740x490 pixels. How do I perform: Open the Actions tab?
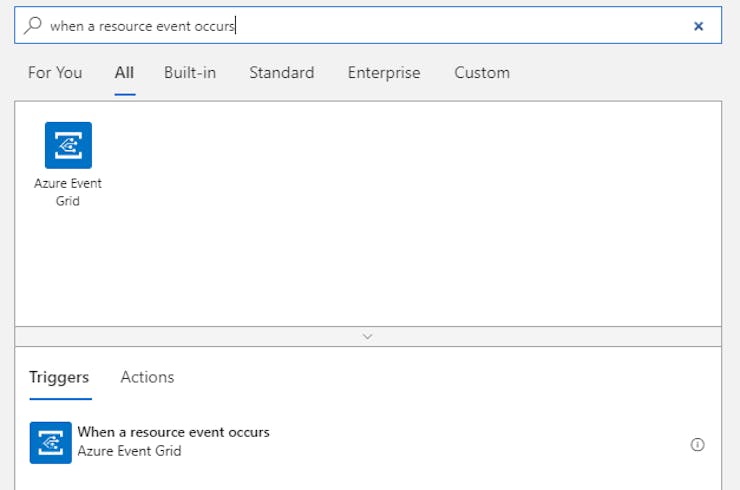click(147, 377)
